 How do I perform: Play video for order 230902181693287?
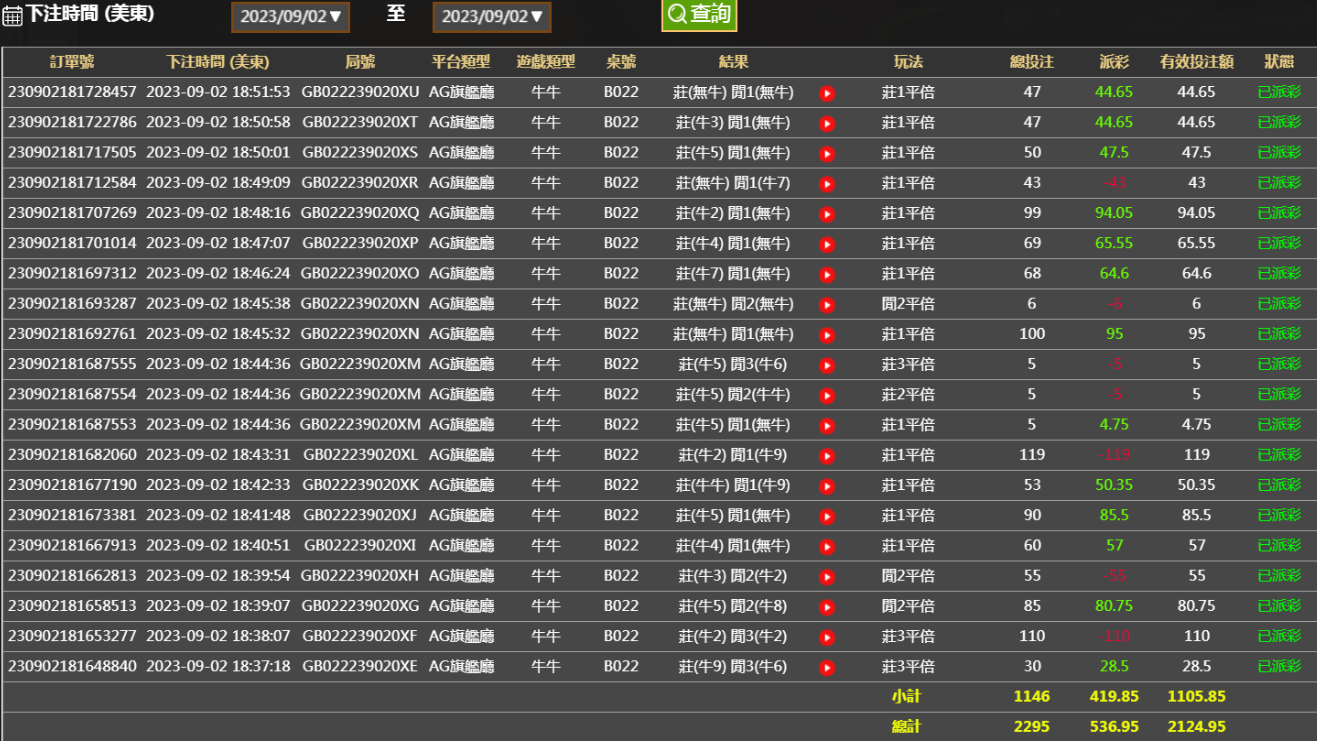pos(827,305)
